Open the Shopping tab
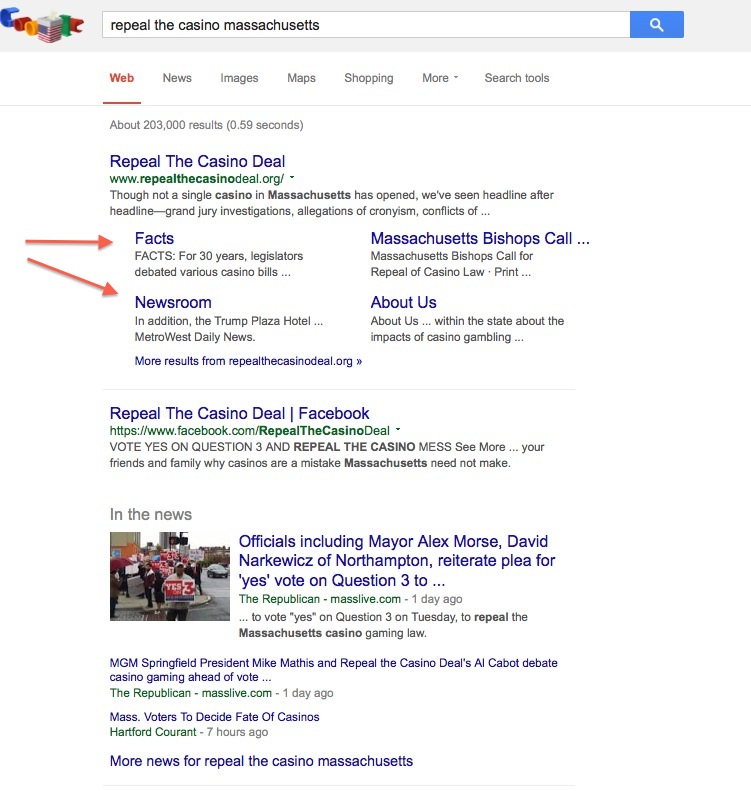Screen dimensions: 751x791 [369, 78]
